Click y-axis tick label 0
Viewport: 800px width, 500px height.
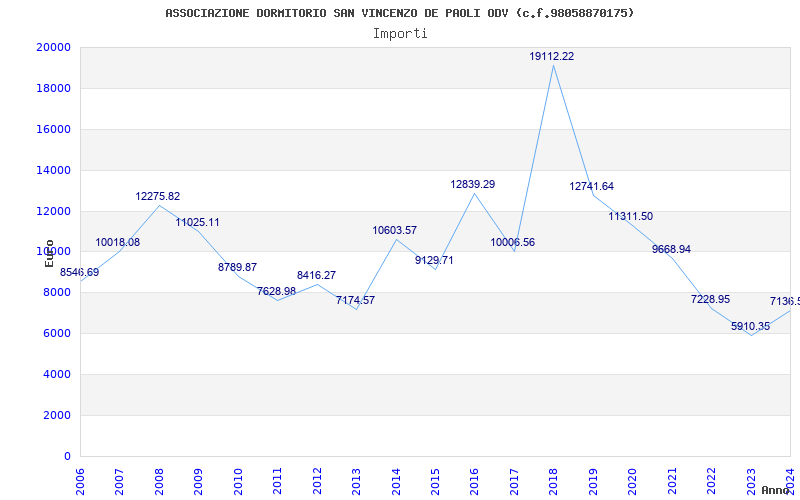pyautogui.click(x=67, y=457)
